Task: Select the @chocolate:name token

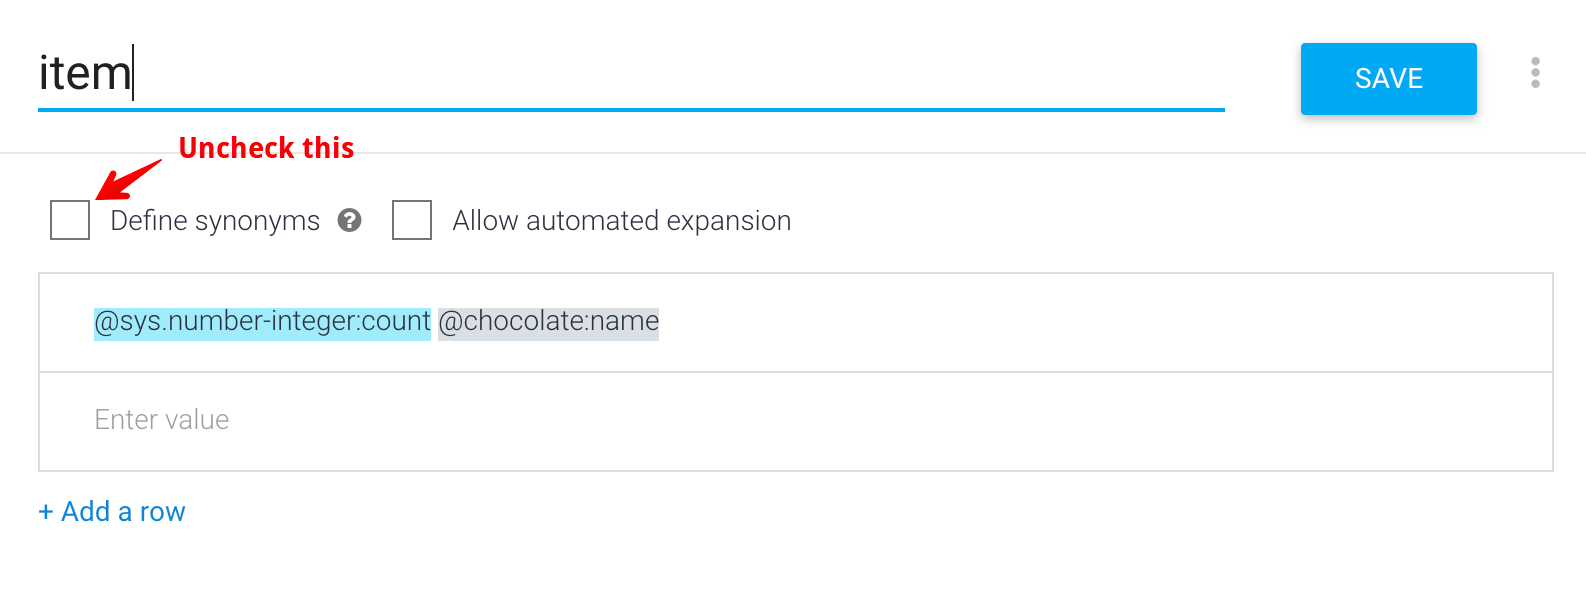Action: pos(548,322)
